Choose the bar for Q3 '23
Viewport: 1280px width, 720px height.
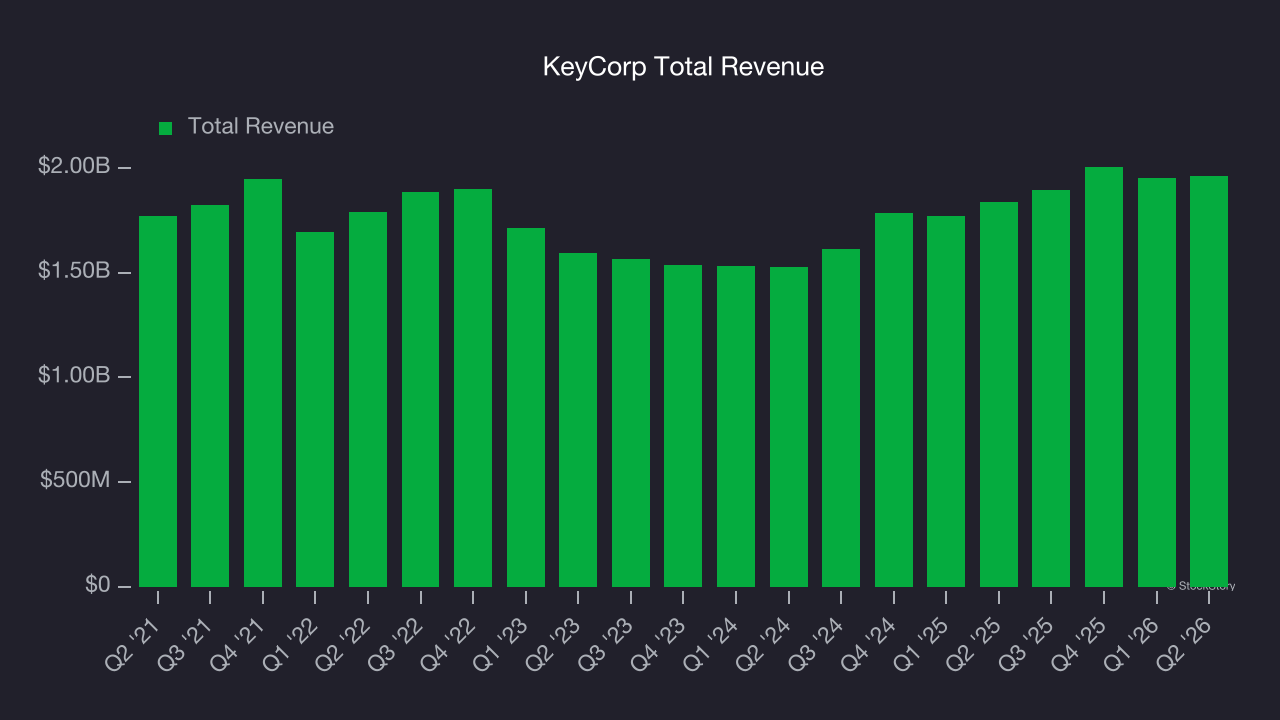631,423
